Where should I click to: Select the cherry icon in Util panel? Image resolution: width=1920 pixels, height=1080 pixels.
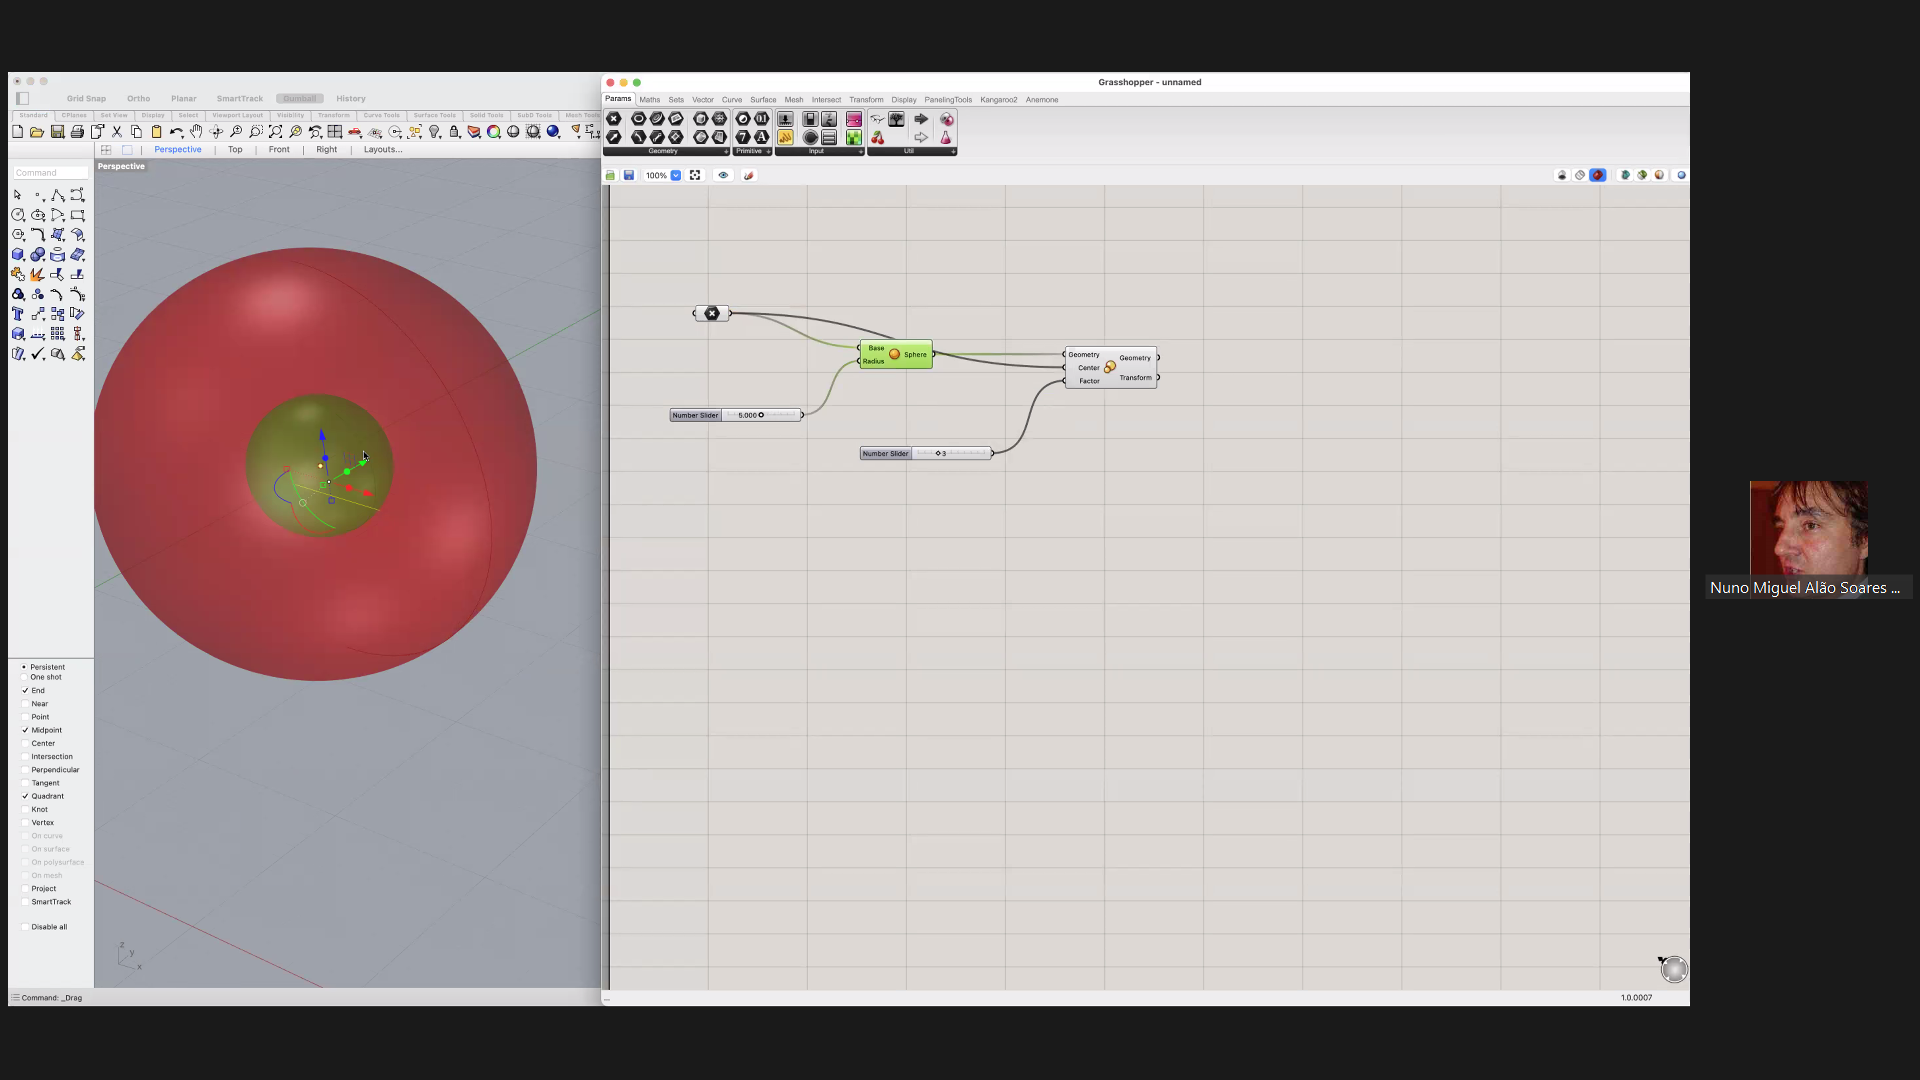pos(878,138)
